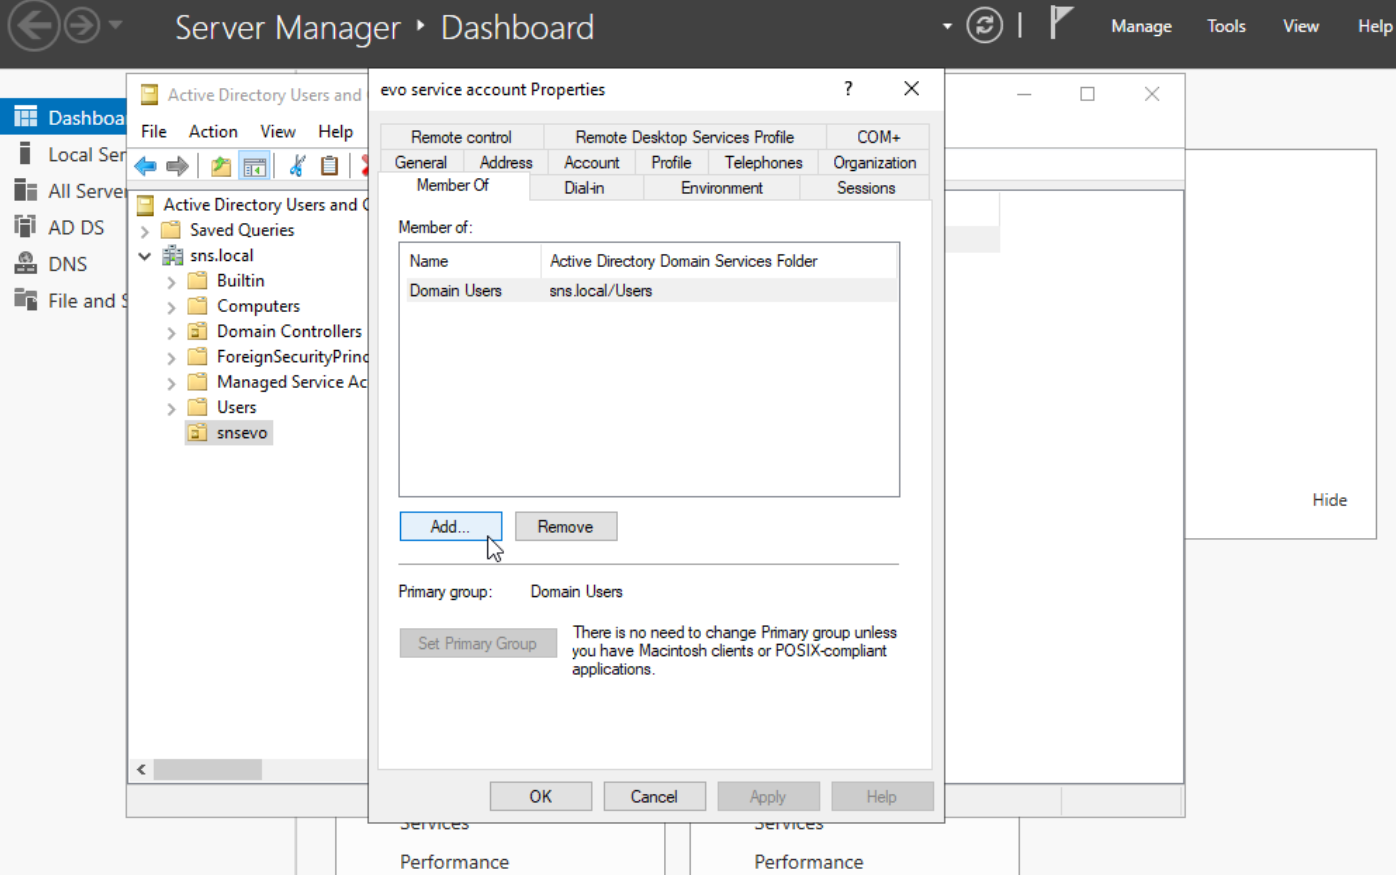Click Active Directory Users root node icon
The image size is (1396, 875).
pyautogui.click(x=146, y=204)
